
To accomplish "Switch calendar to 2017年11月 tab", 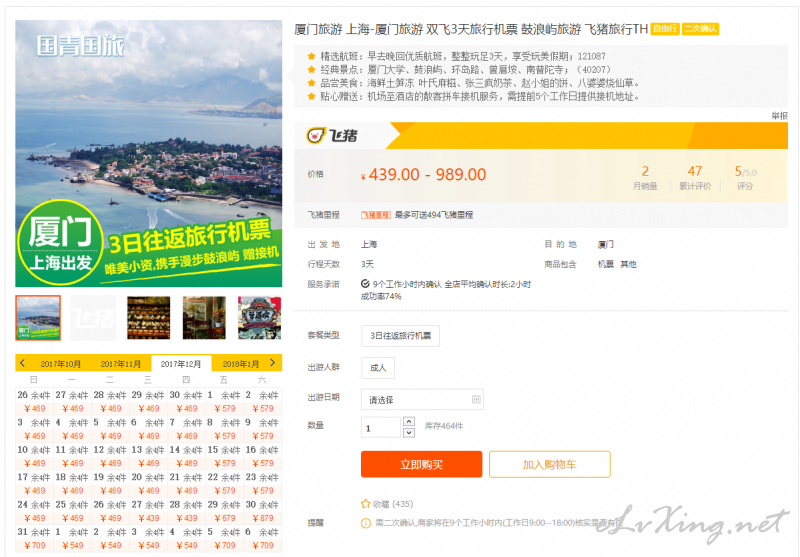I will (x=121, y=364).
